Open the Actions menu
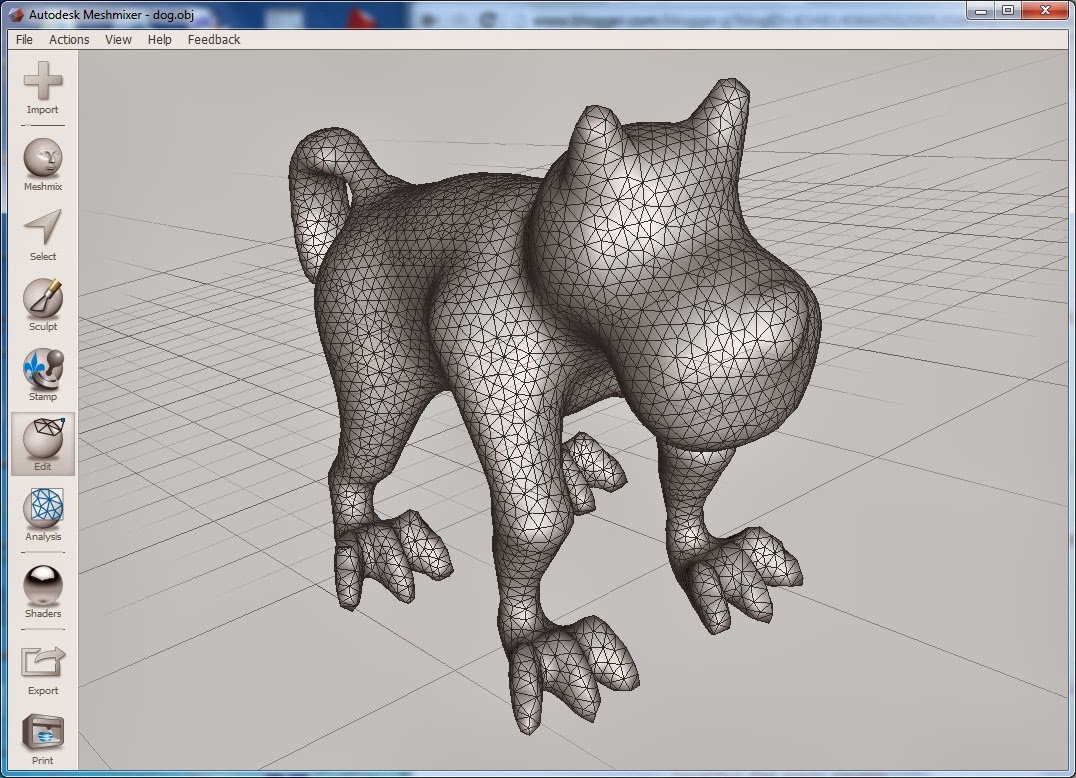The image size is (1076, 778). [x=68, y=39]
